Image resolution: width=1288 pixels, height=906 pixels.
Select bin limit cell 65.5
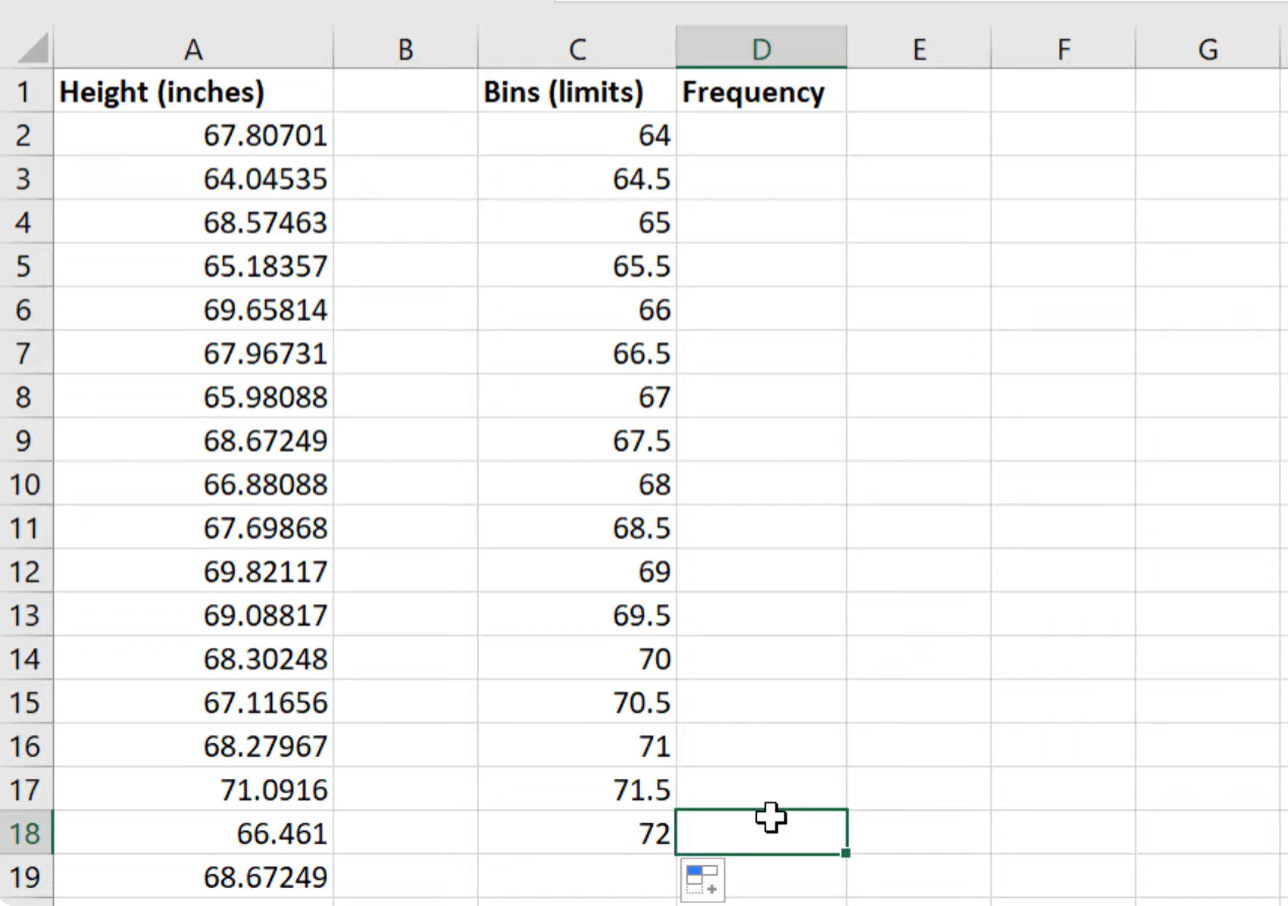click(577, 266)
